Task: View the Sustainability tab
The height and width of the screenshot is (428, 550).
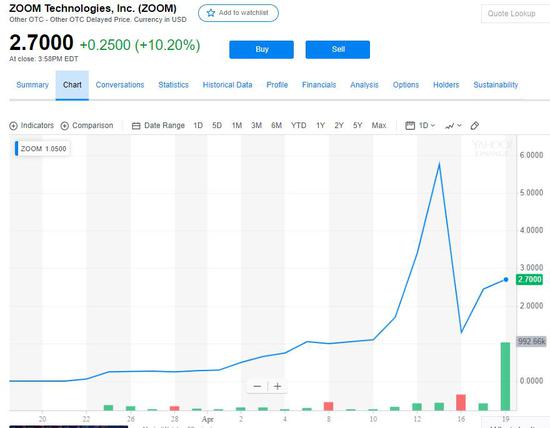Action: tap(496, 85)
